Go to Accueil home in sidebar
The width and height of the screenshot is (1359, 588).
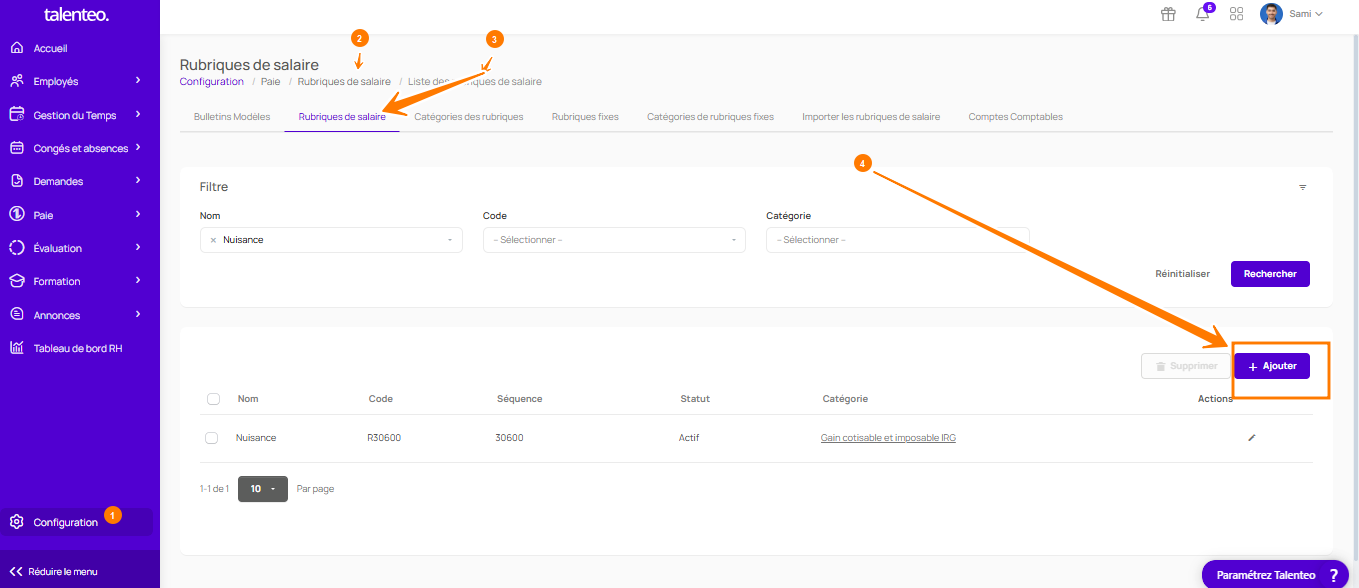coord(50,48)
